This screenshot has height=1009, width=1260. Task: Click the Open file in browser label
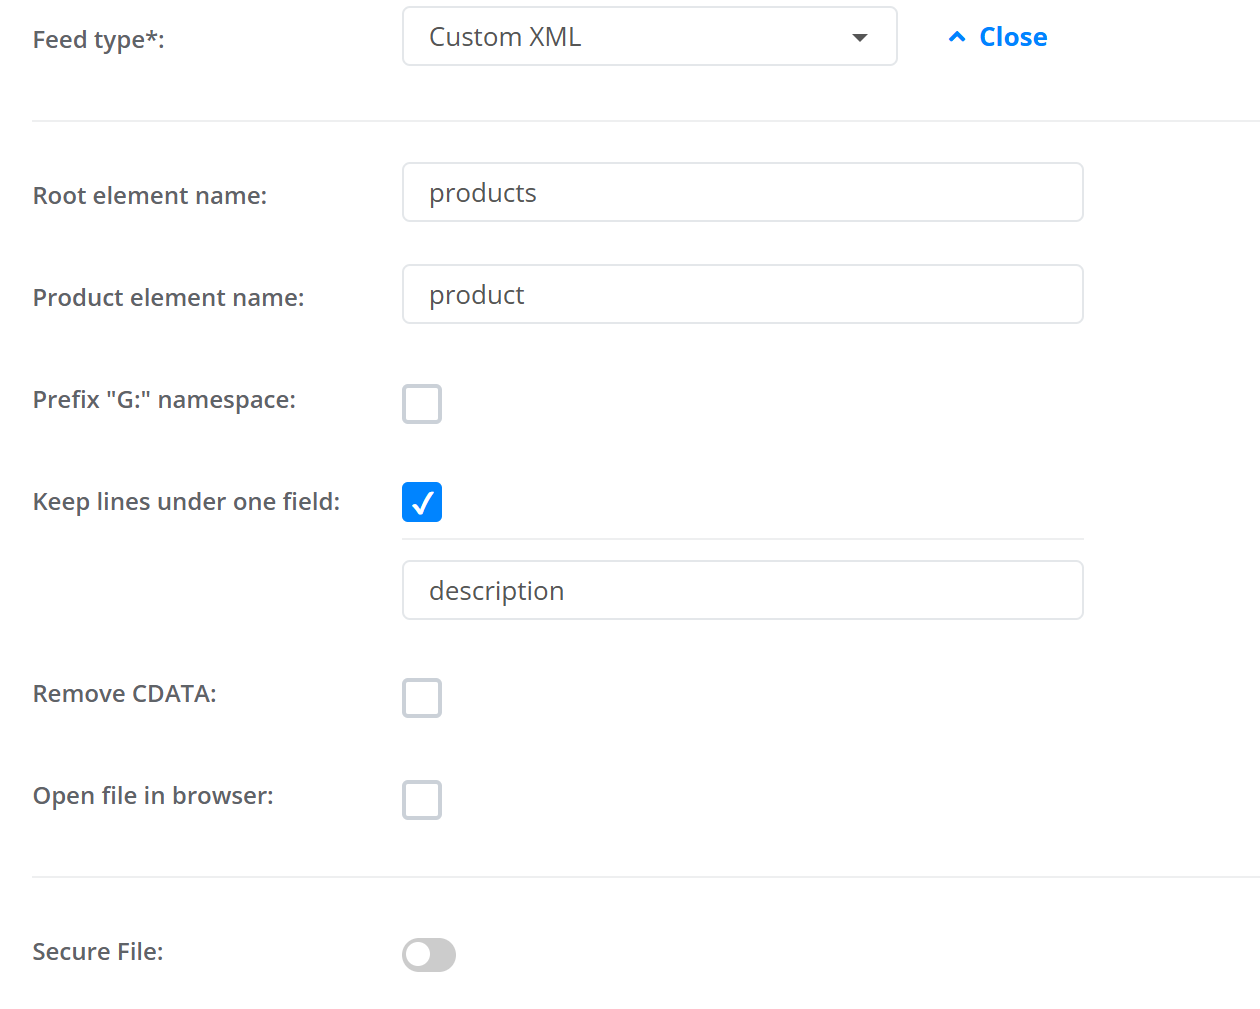[153, 795]
